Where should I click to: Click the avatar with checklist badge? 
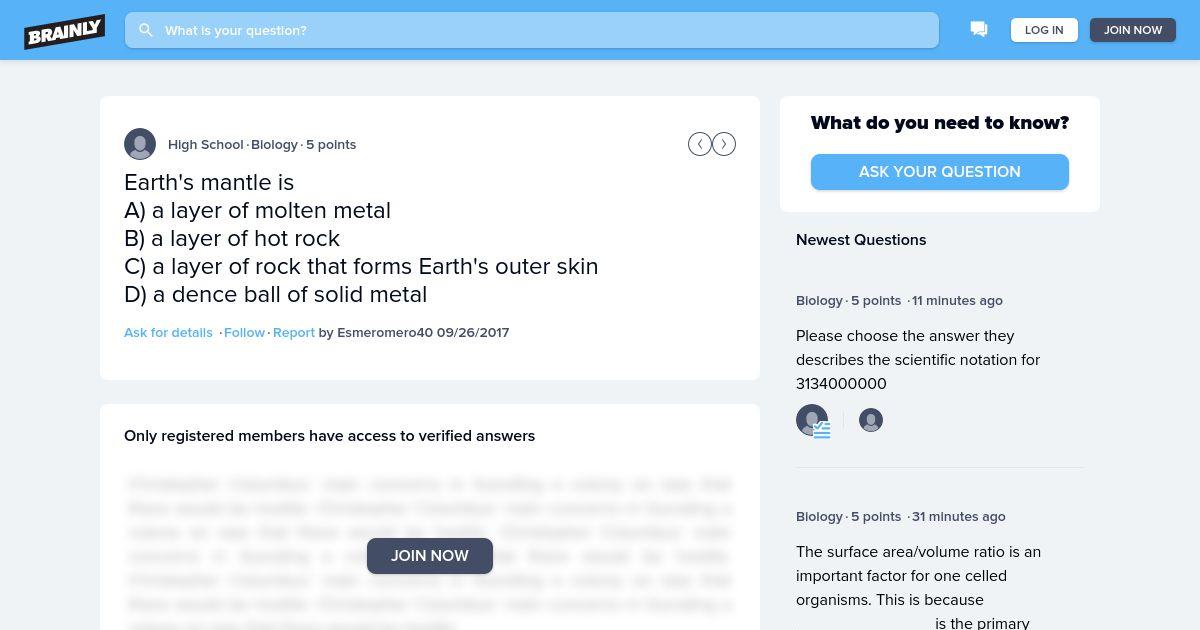pyautogui.click(x=813, y=421)
